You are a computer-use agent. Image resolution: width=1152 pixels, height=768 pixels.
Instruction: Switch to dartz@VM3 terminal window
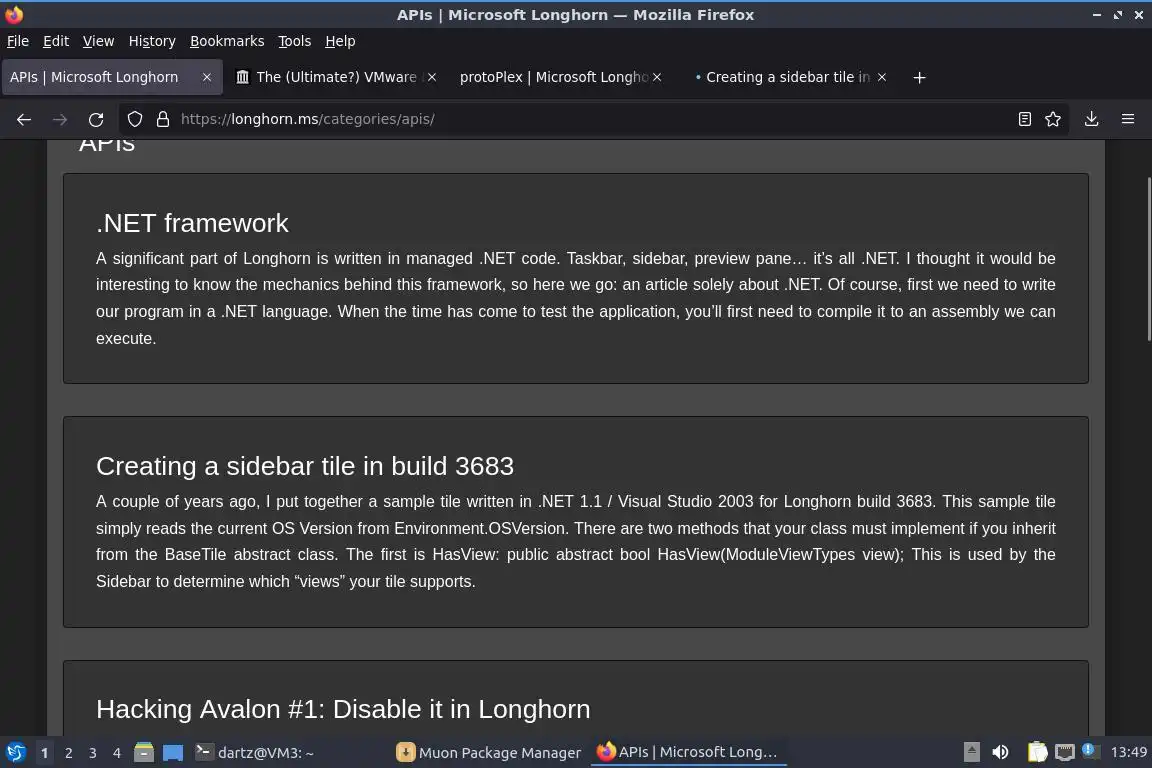(254, 753)
